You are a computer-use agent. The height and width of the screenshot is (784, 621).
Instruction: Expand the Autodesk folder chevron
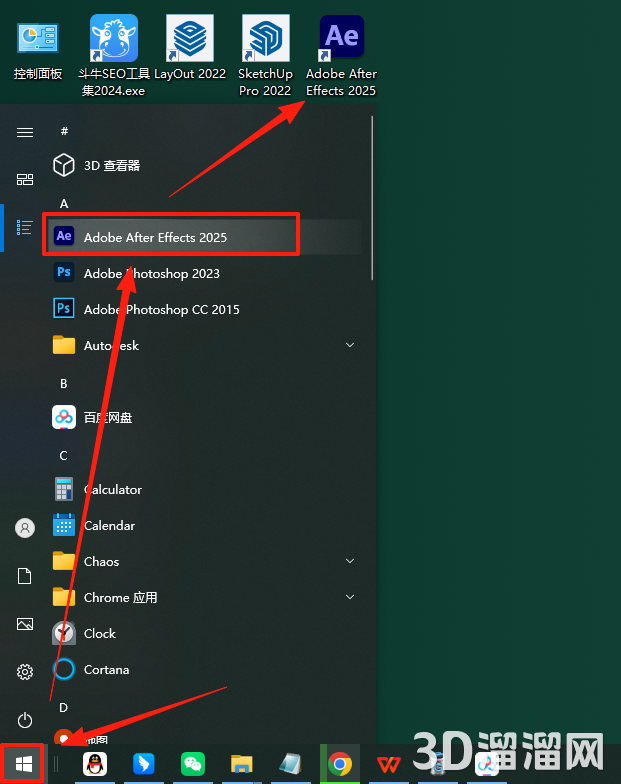[x=350, y=345]
